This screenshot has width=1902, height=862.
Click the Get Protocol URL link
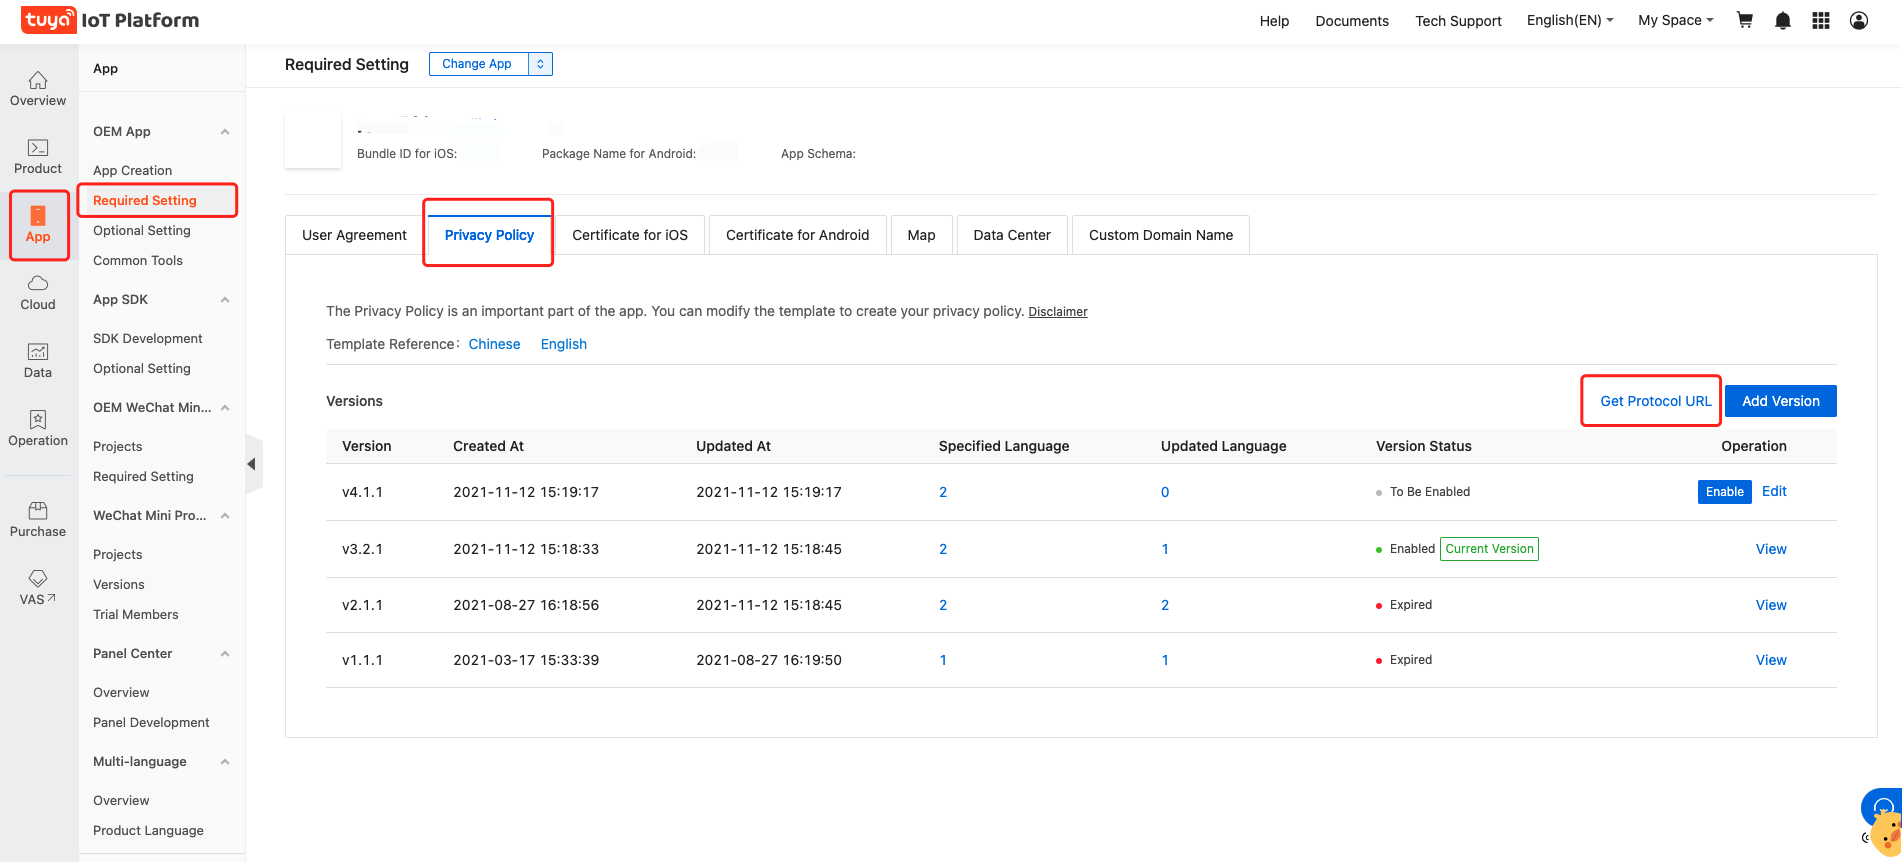[x=1655, y=401]
